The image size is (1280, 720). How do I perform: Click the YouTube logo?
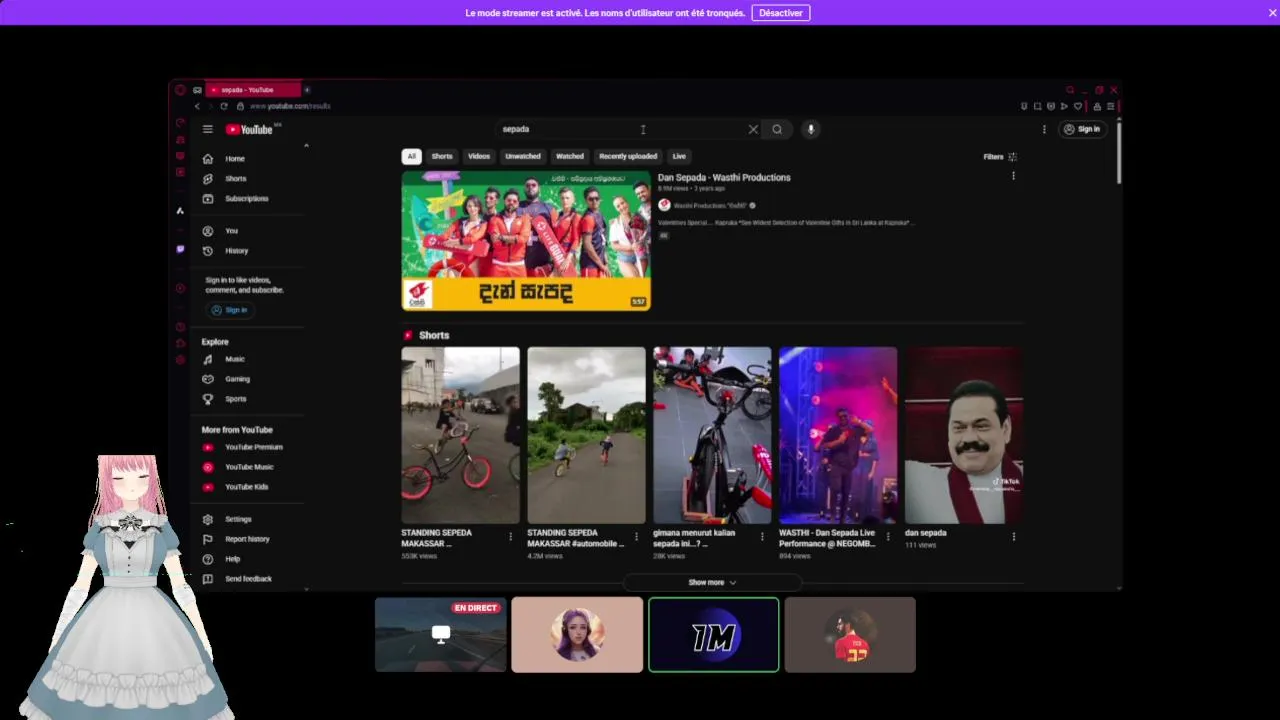[x=249, y=129]
